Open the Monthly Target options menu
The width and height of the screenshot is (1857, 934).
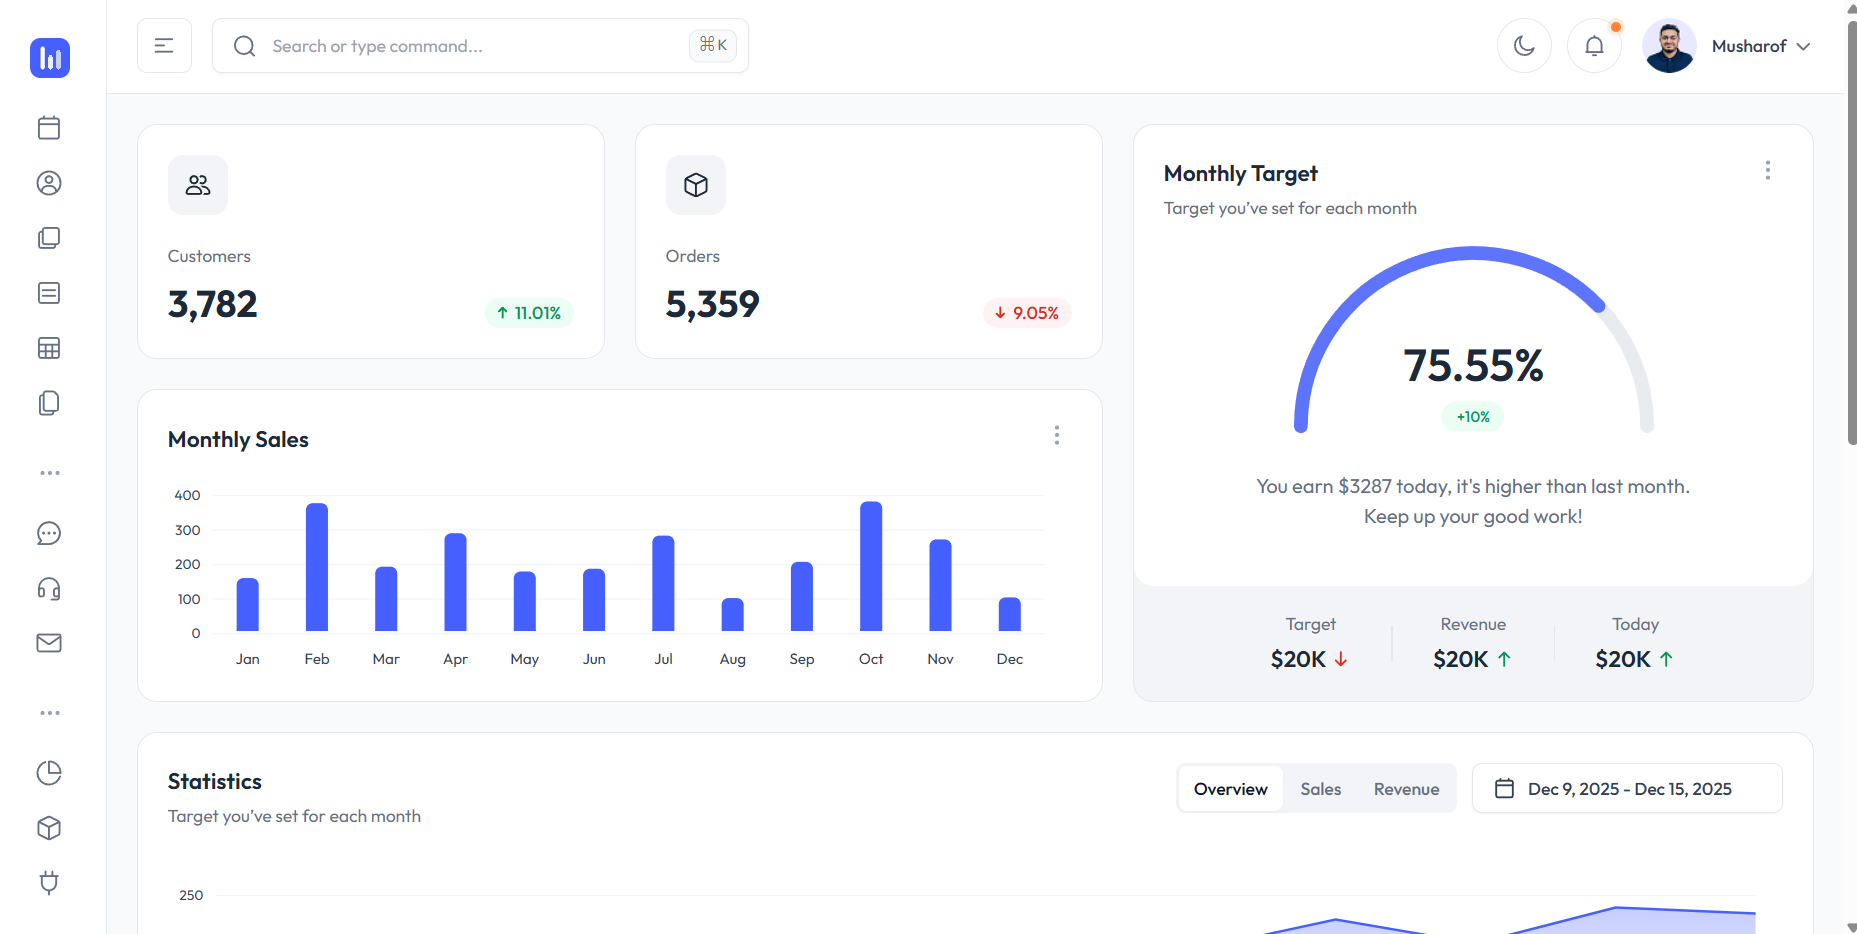(x=1768, y=170)
